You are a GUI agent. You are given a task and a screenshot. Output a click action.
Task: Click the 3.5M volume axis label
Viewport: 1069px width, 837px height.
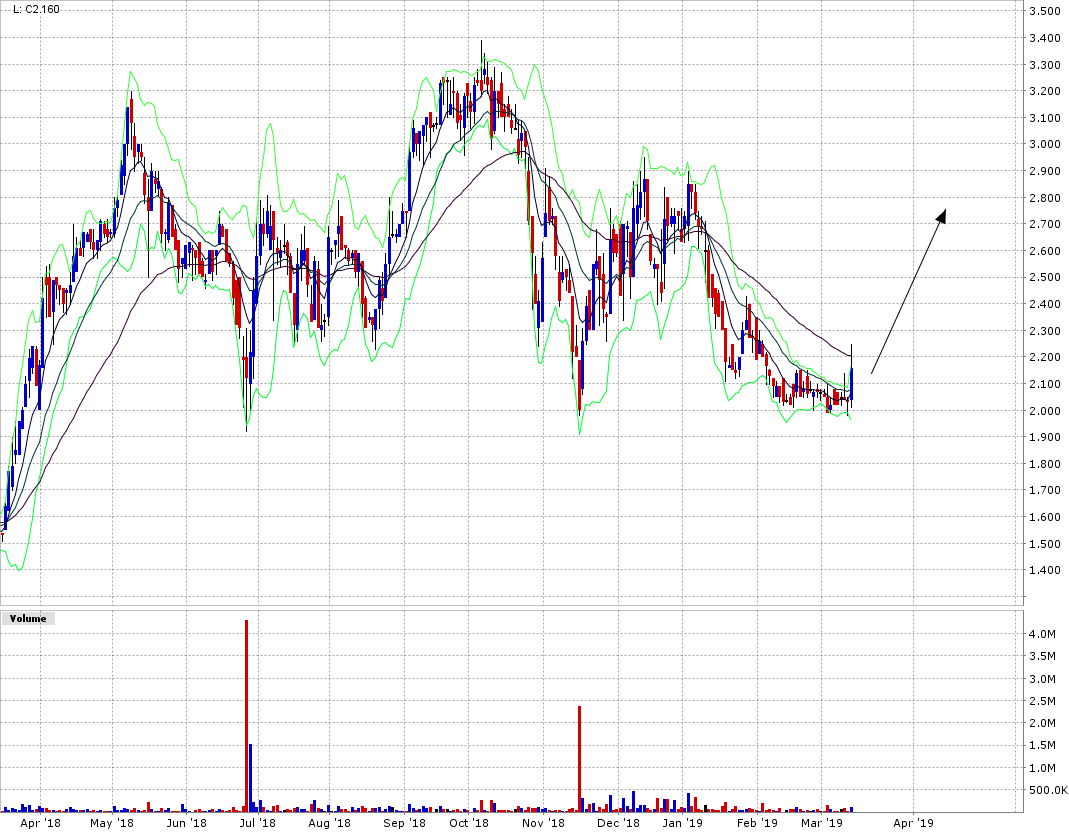pos(1042,656)
